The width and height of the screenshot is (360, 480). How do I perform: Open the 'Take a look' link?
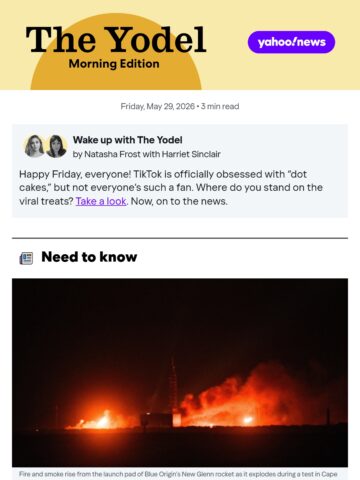pos(101,201)
